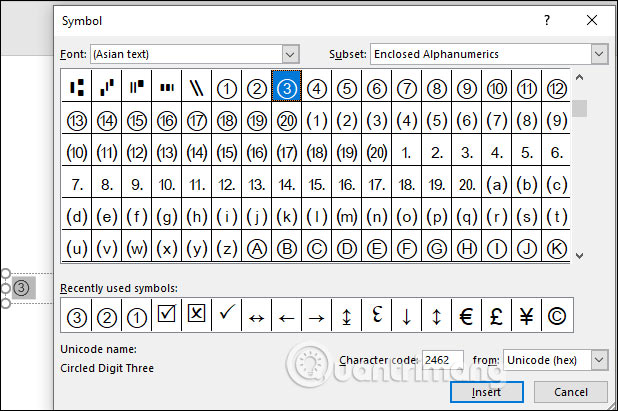Select the circled digit 3 symbol in grid
This screenshot has height=411, width=618.
(287, 88)
